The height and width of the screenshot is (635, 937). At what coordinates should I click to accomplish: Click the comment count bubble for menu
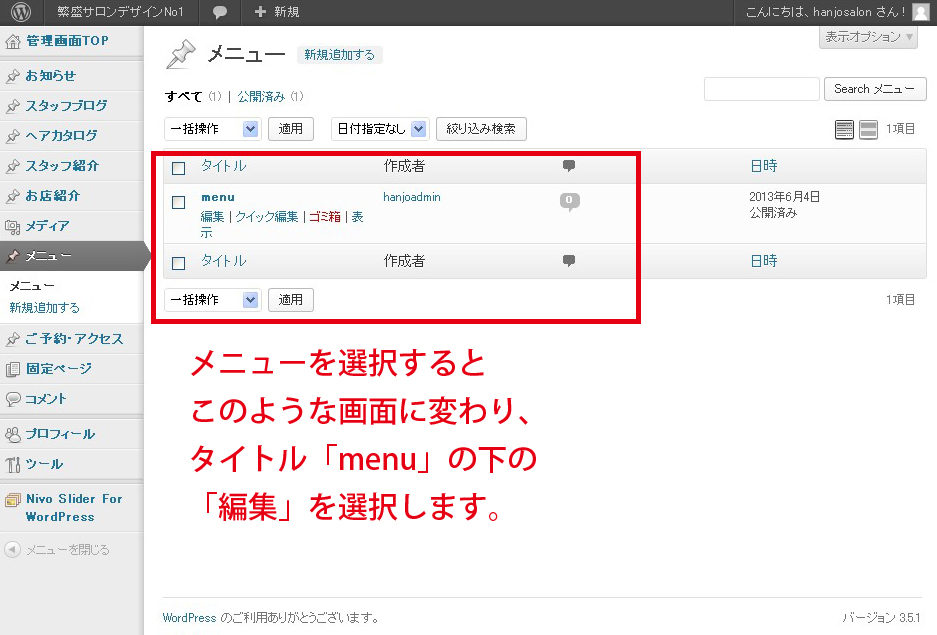tap(569, 201)
